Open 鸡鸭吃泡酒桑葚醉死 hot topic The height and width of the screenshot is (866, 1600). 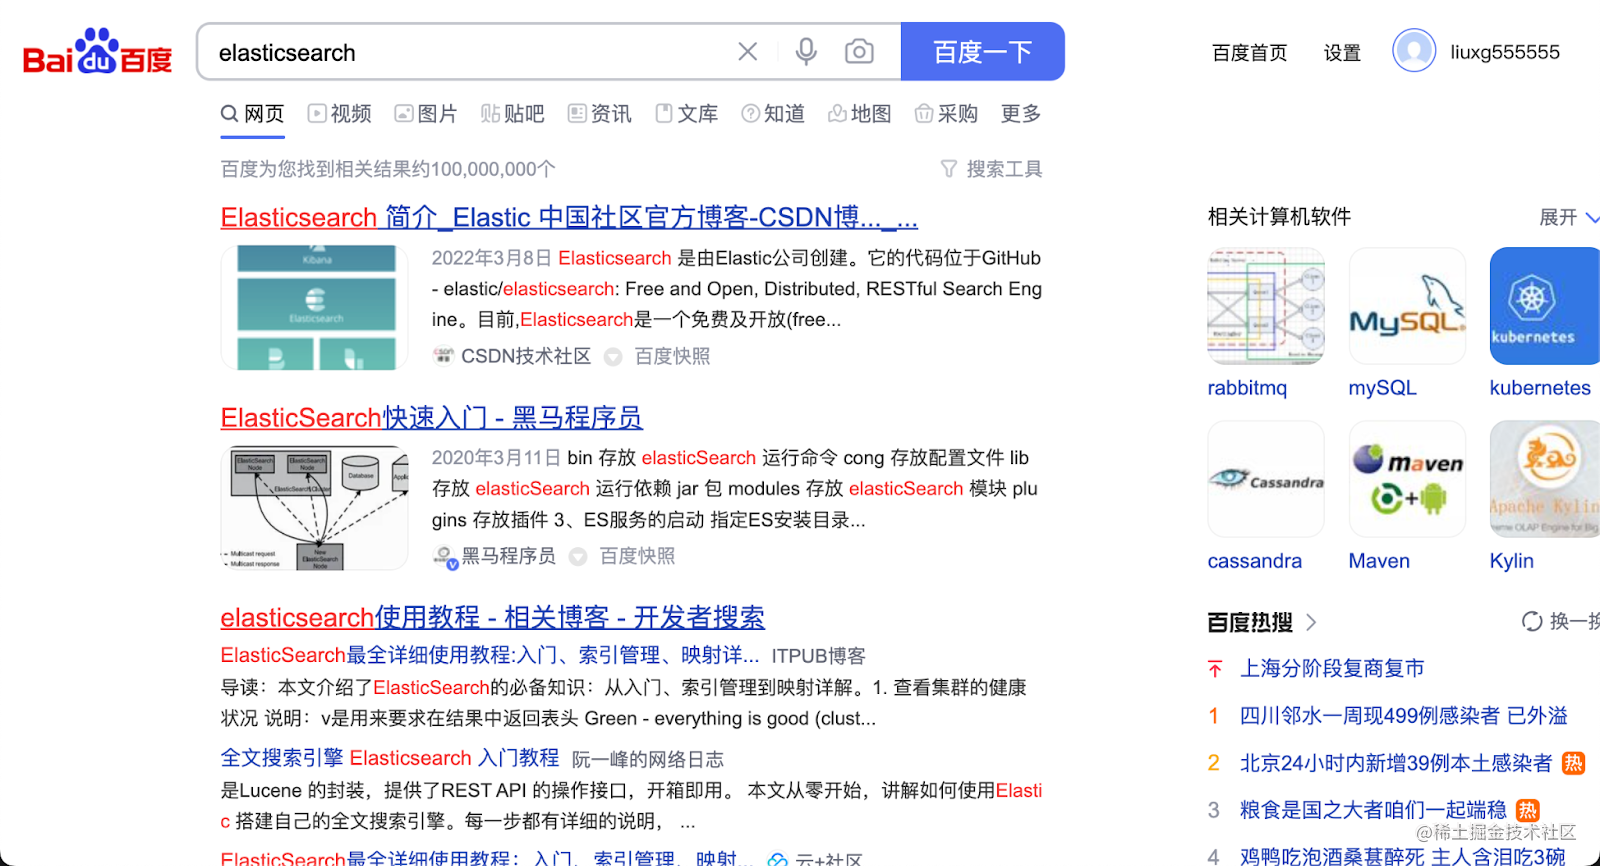(1403, 856)
